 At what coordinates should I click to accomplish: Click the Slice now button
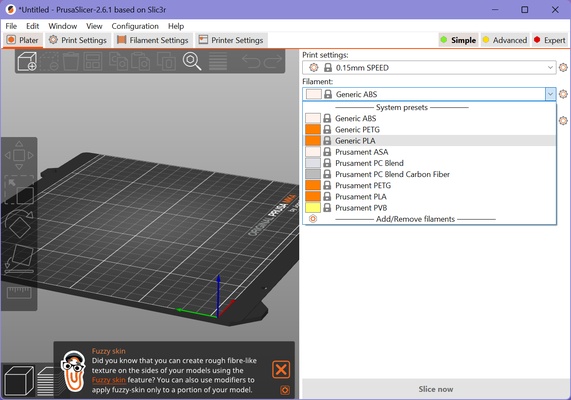436,389
